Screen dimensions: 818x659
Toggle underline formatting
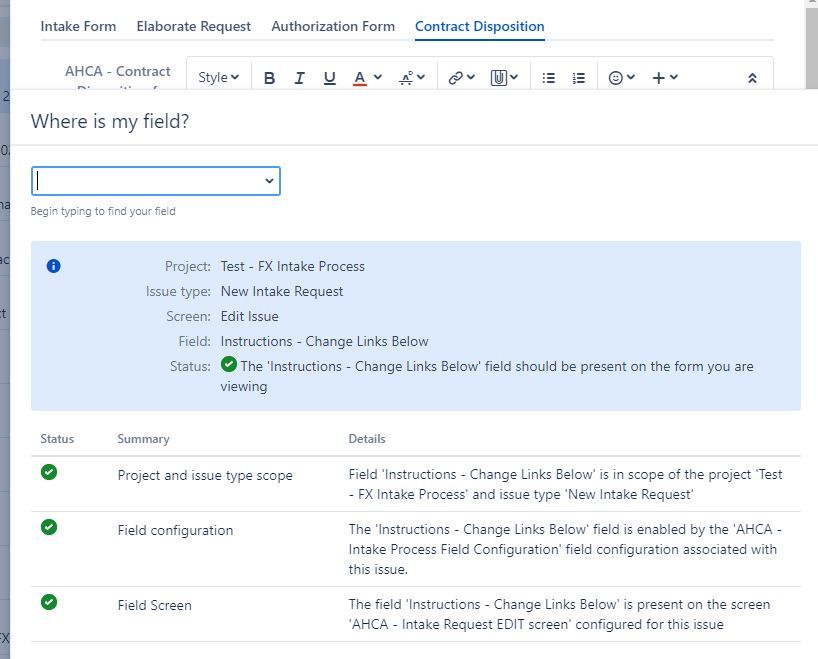click(329, 77)
